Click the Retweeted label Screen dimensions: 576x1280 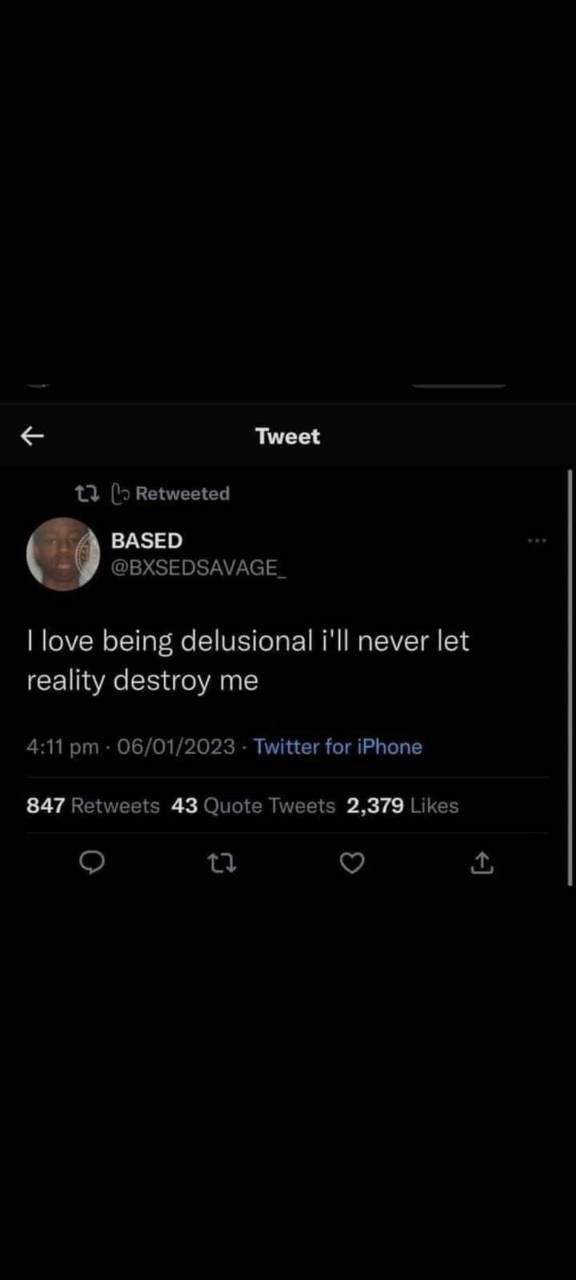point(182,493)
